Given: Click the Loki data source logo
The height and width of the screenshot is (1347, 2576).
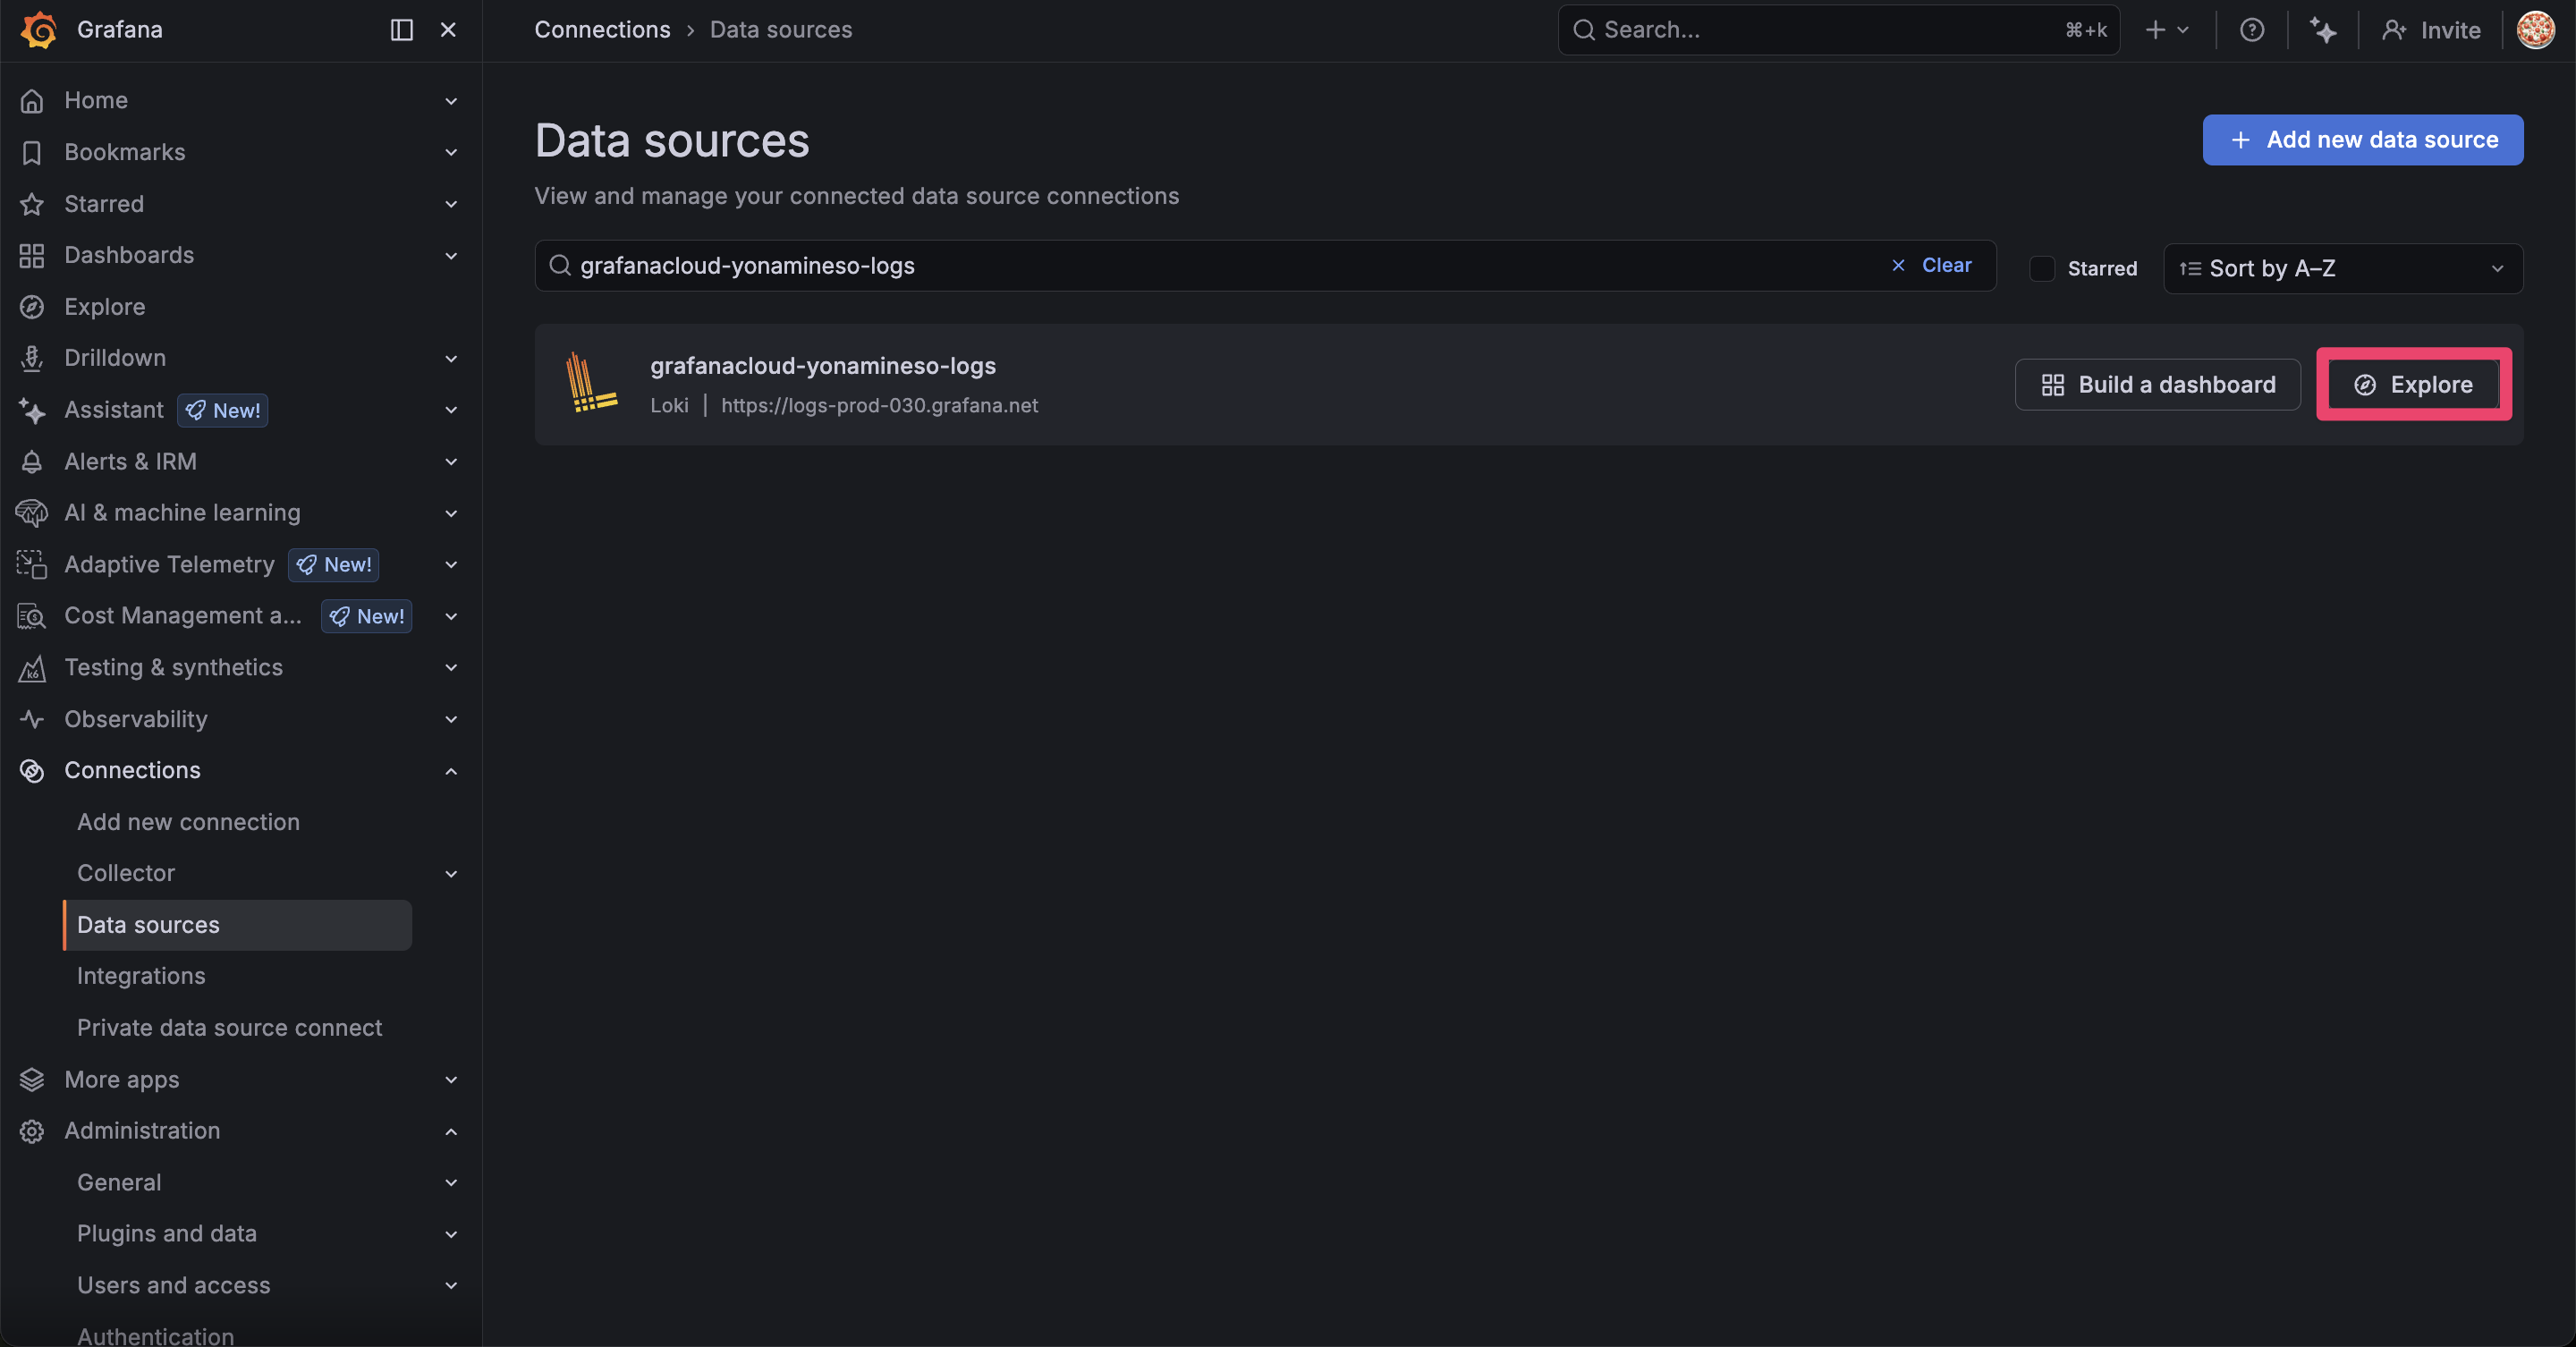Looking at the screenshot, I should point(591,384).
